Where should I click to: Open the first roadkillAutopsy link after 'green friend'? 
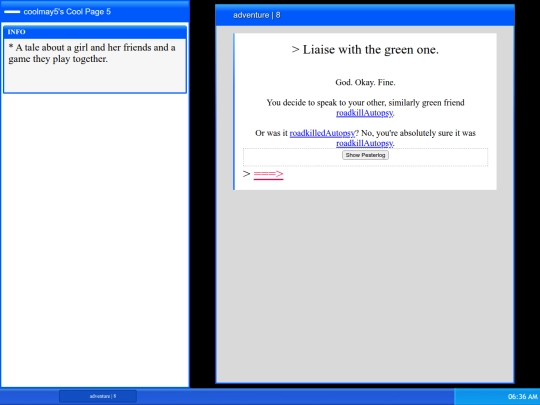point(364,113)
